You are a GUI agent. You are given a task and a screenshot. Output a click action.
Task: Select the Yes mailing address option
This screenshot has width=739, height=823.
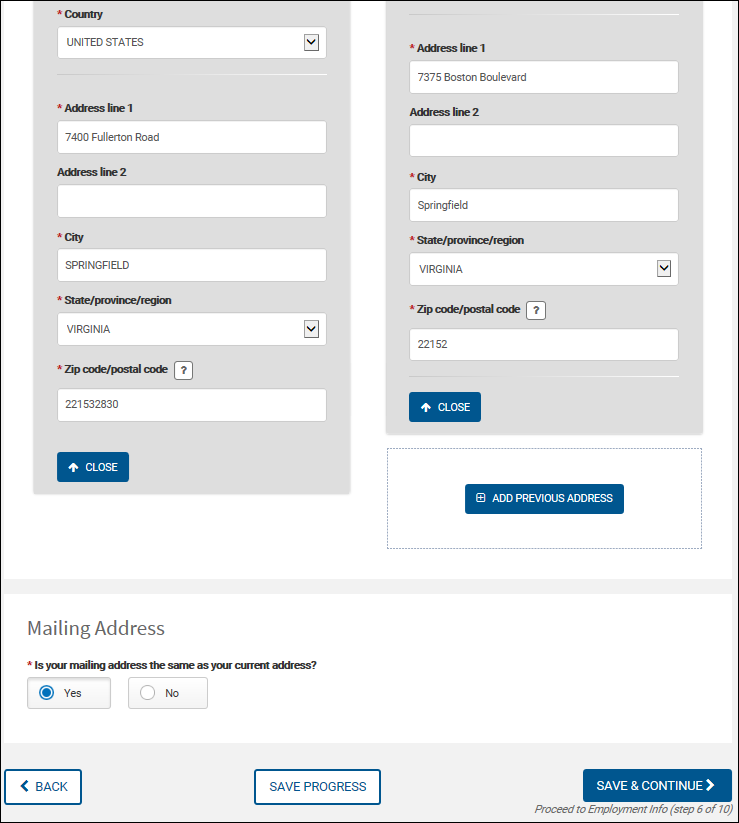coord(69,693)
